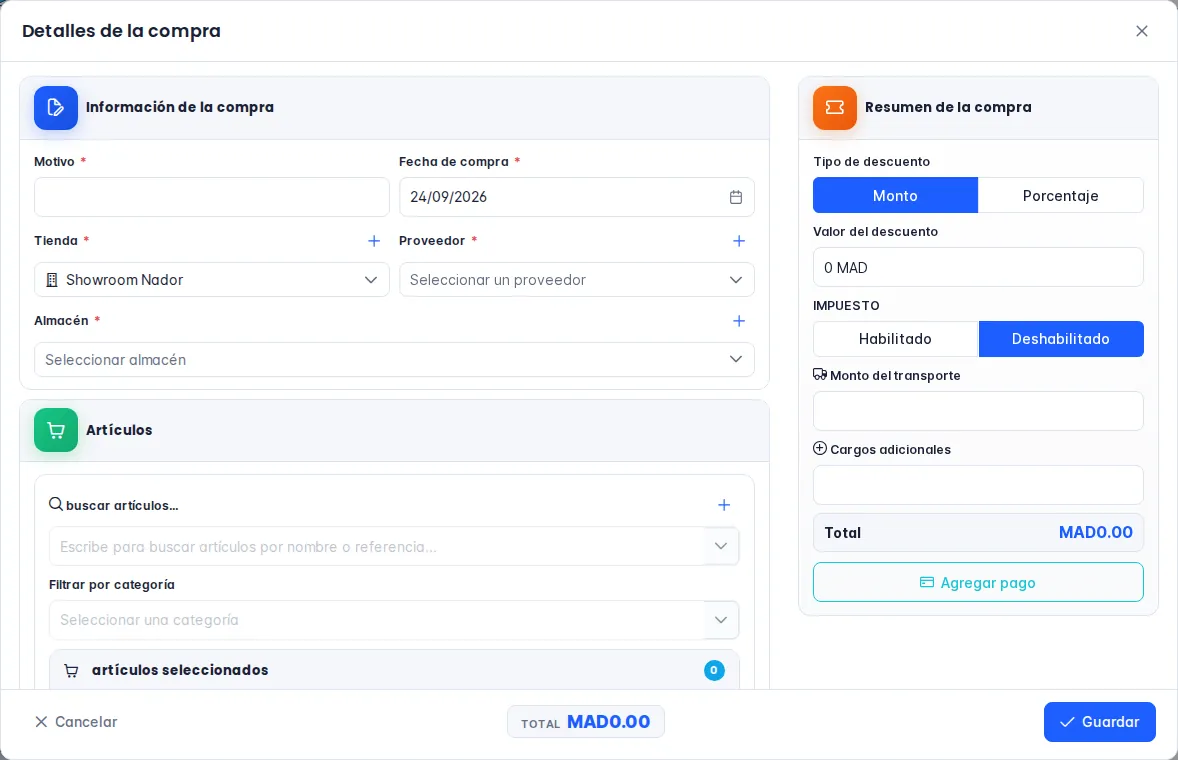The height and width of the screenshot is (760, 1178).
Task: Edit the Valor del descuento field
Action: click(978, 267)
